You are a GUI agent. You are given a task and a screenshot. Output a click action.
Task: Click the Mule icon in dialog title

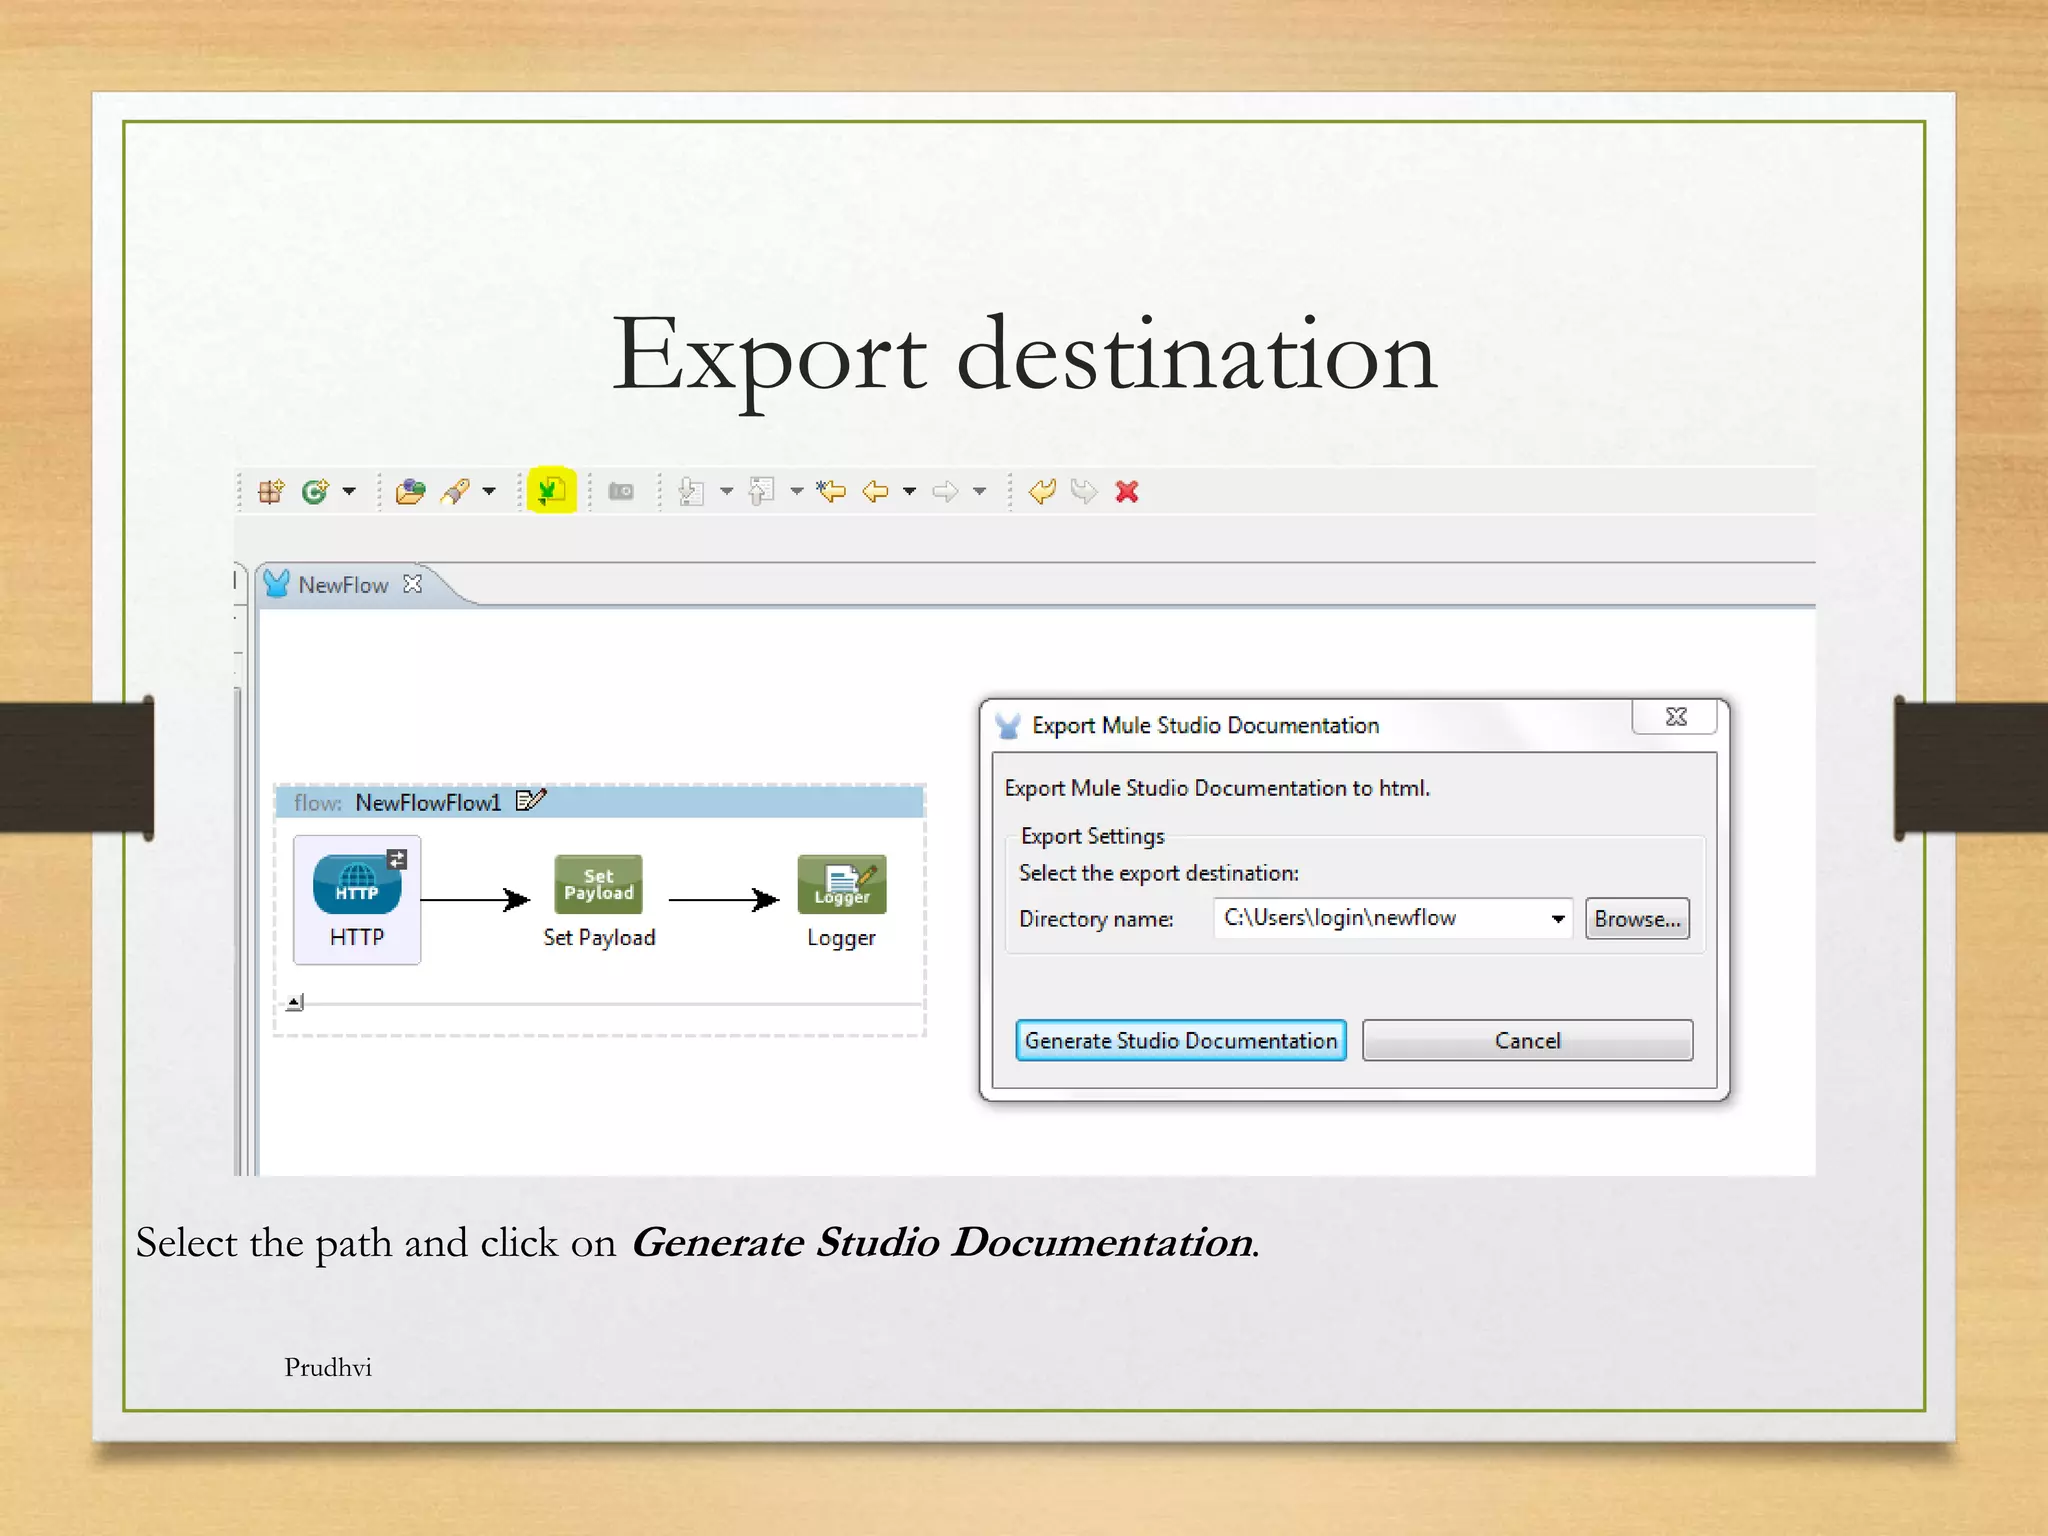coord(1008,725)
